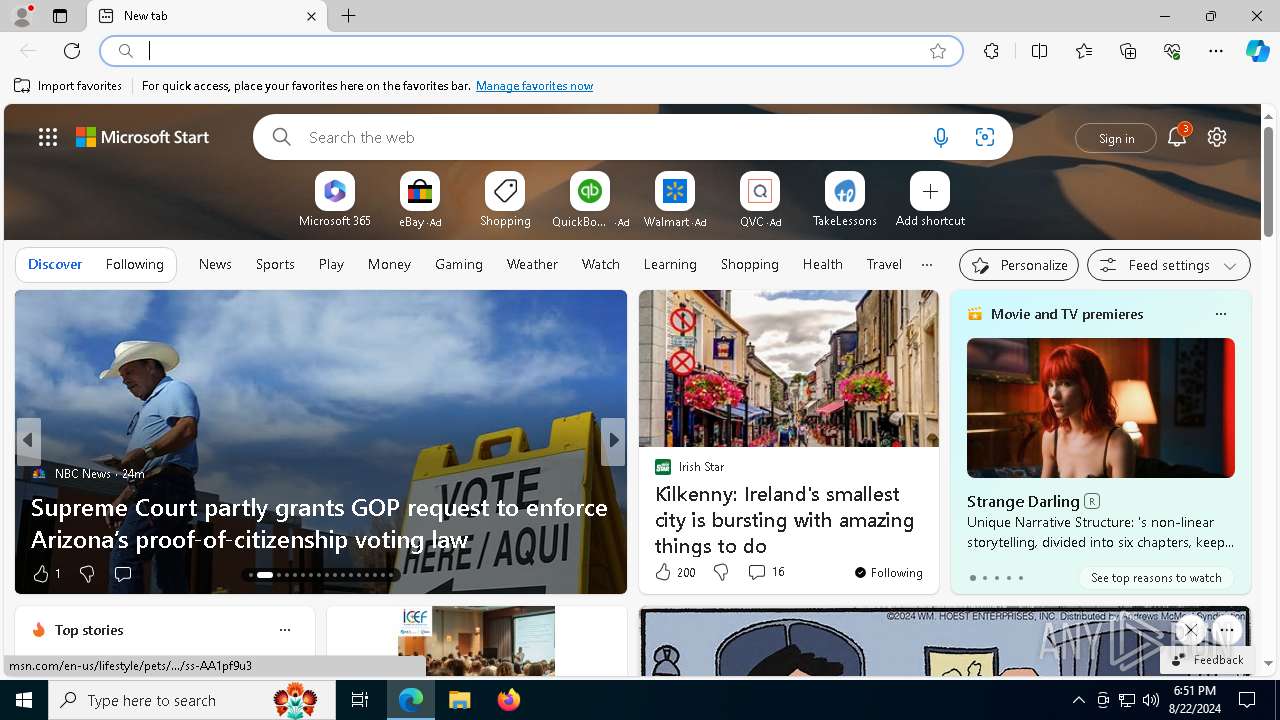
Task: Open Top stories card options menu
Action: [x=285, y=630]
